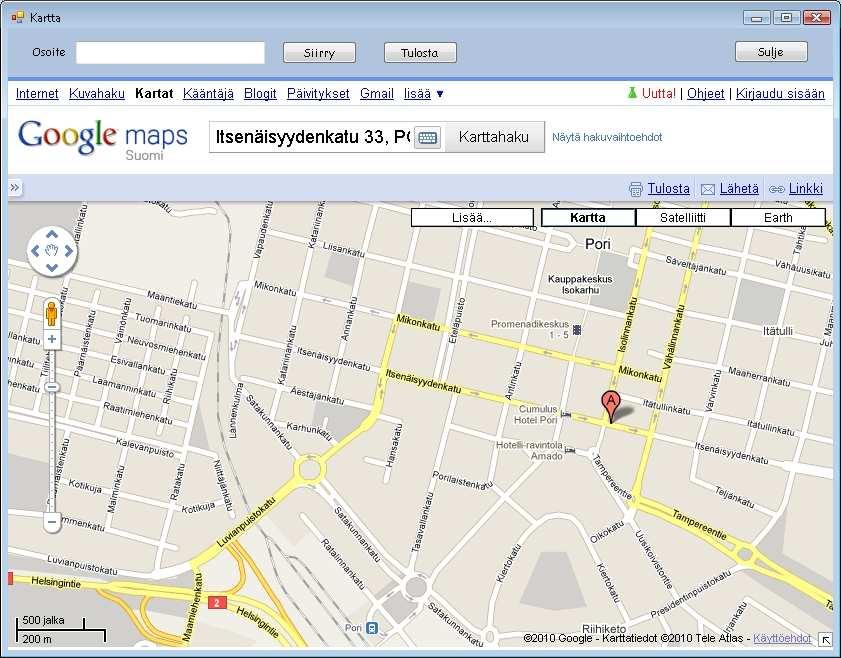
Task: Click the Sulje button
Action: pyautogui.click(x=771, y=52)
